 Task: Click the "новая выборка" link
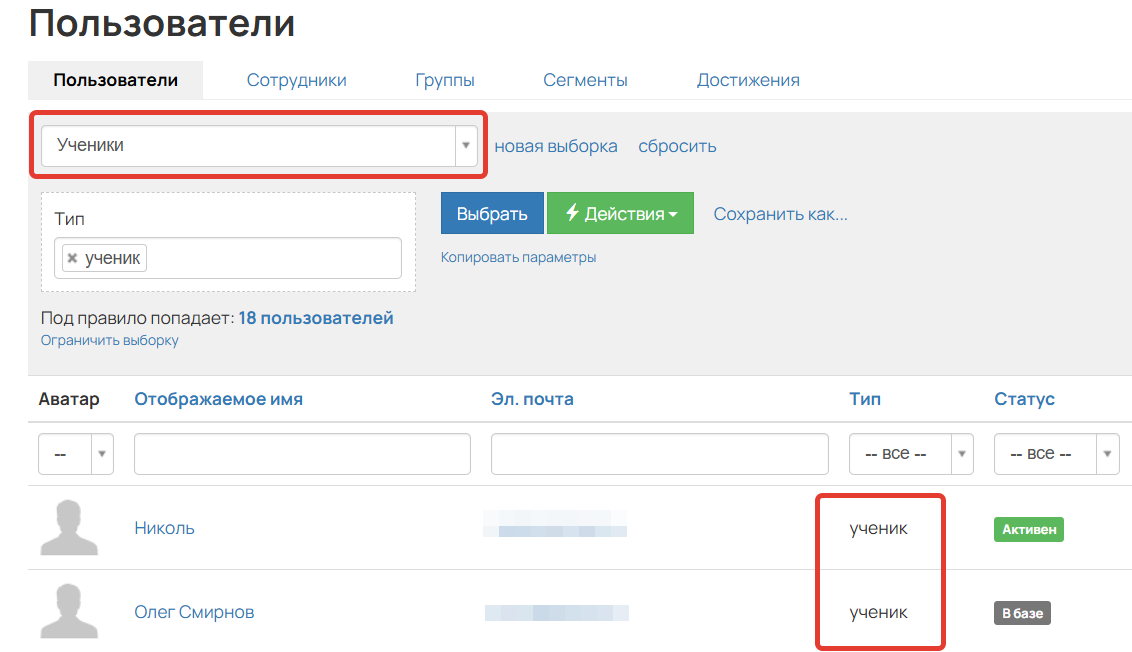[x=556, y=145]
